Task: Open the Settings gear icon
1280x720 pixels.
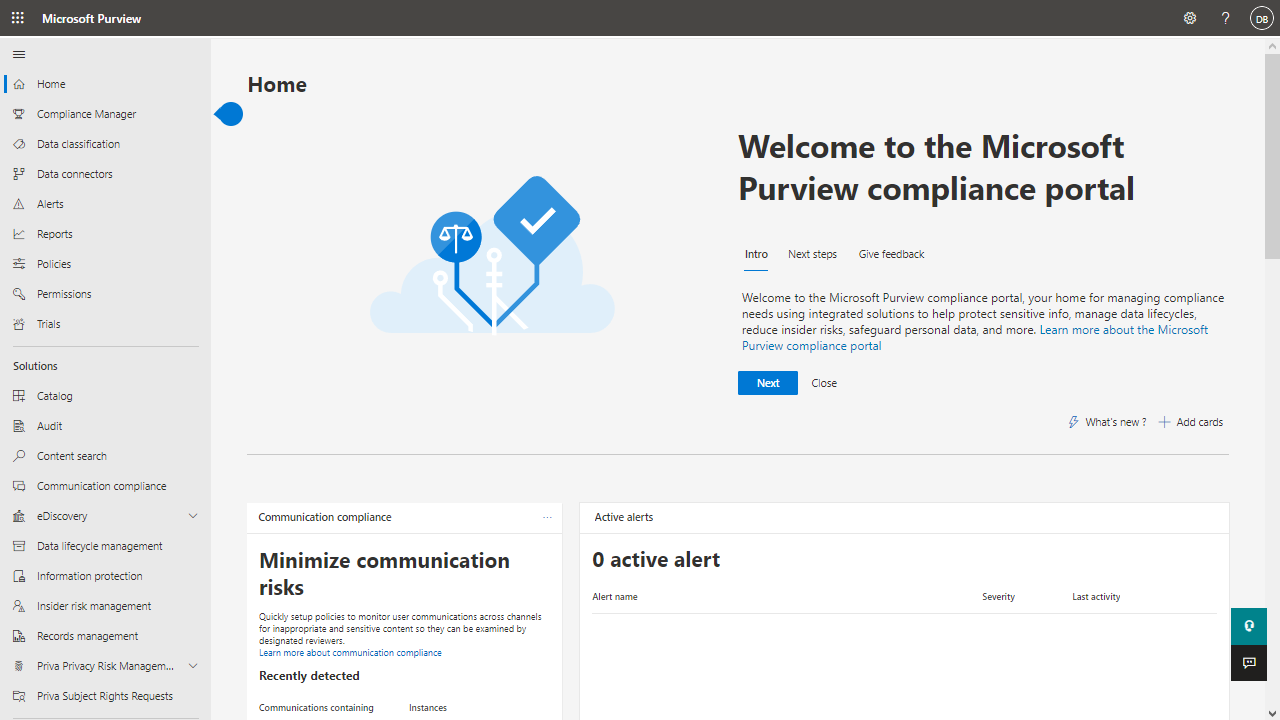Action: [1190, 18]
